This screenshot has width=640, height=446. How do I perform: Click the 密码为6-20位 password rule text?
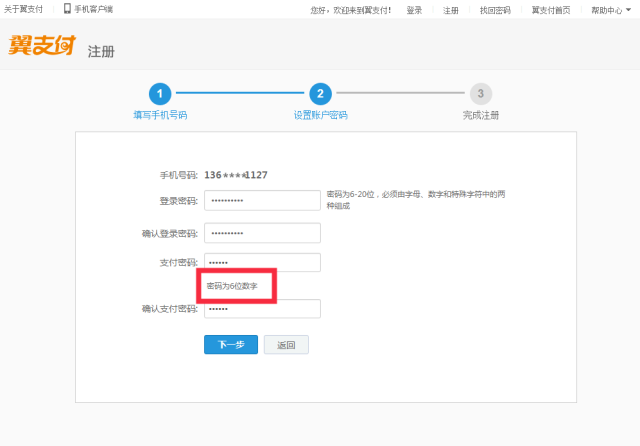tap(416, 200)
